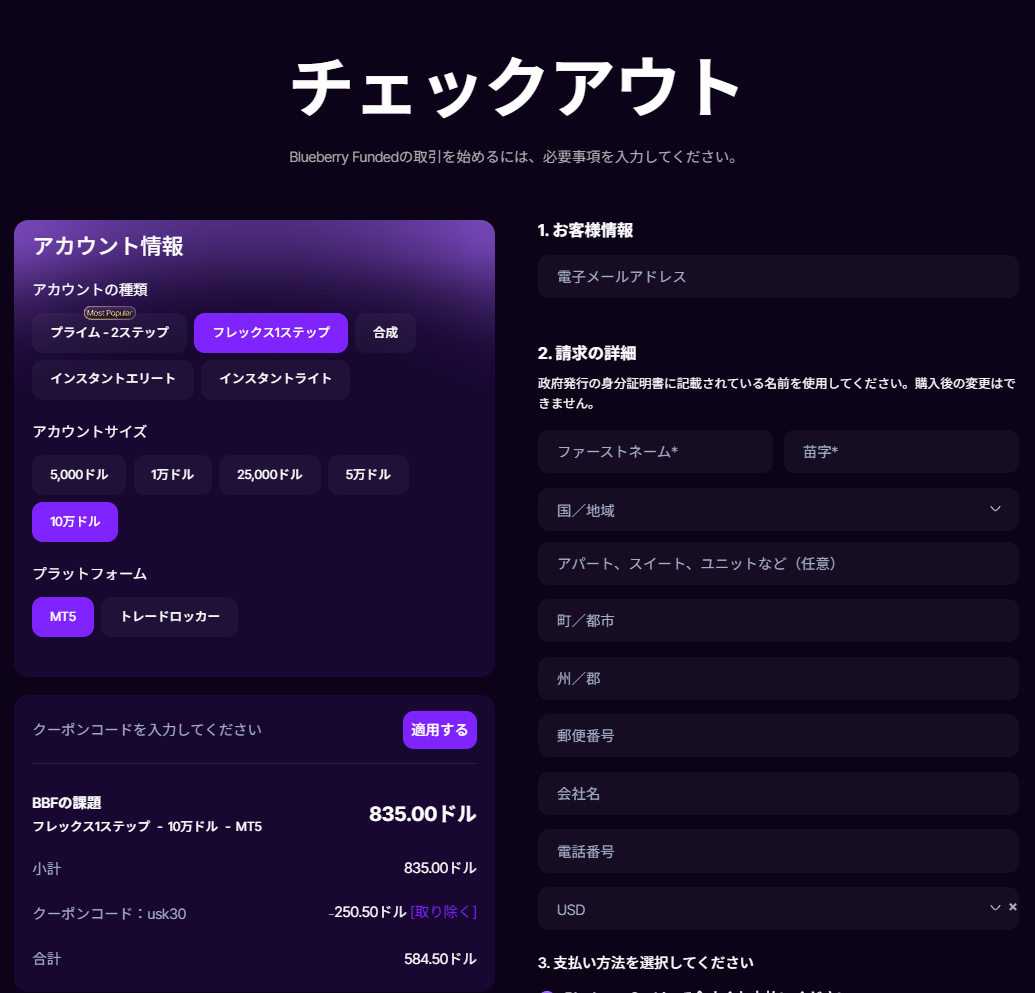Click フレックス1ステップ - 10万ドル - MT5 summary line

coord(147,827)
